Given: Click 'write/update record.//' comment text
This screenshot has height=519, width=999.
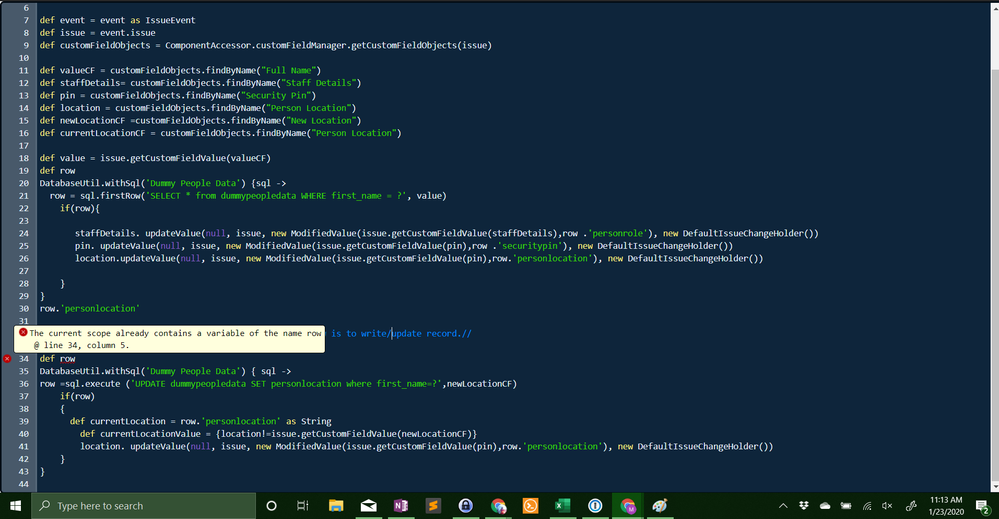Looking at the screenshot, I should [x=416, y=333].
